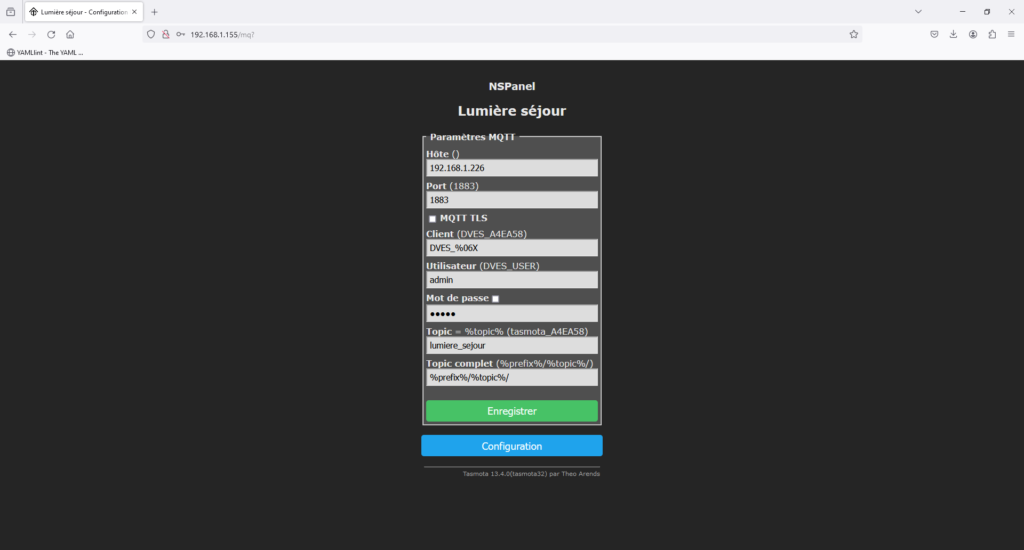Image resolution: width=1024 pixels, height=550 pixels.
Task: Go back to the previous page
Action: 13,35
